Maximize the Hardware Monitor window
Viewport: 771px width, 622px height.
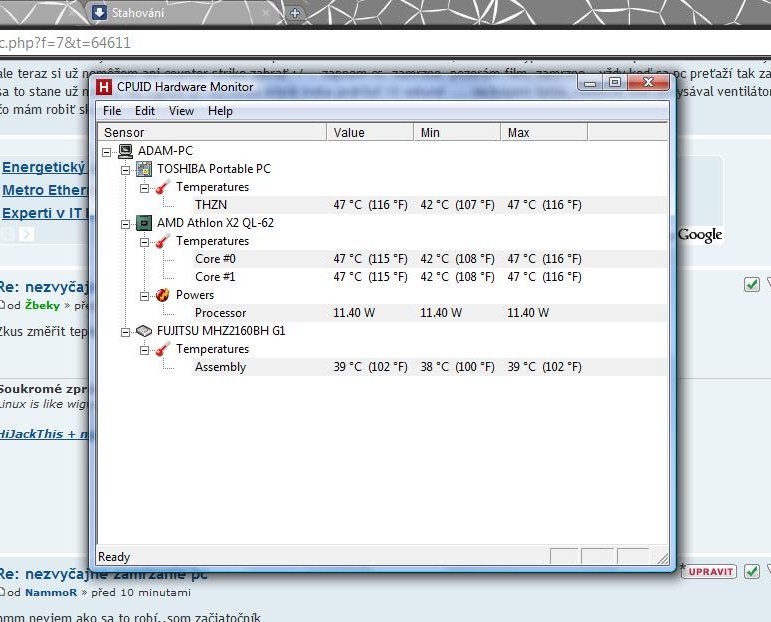coord(615,83)
